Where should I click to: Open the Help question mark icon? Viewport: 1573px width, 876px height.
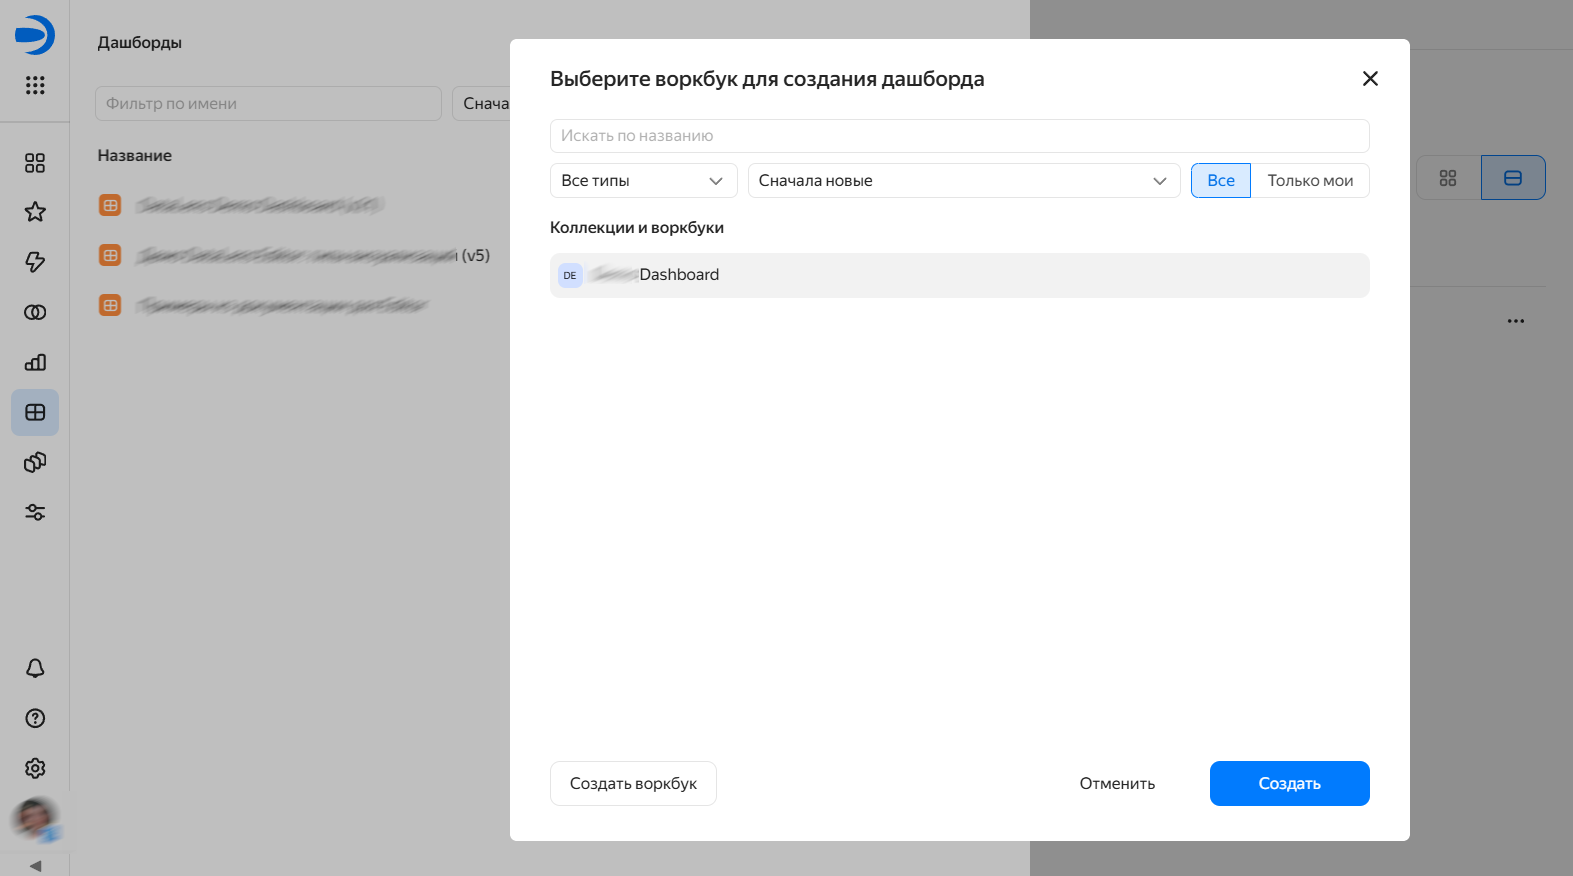(35, 718)
